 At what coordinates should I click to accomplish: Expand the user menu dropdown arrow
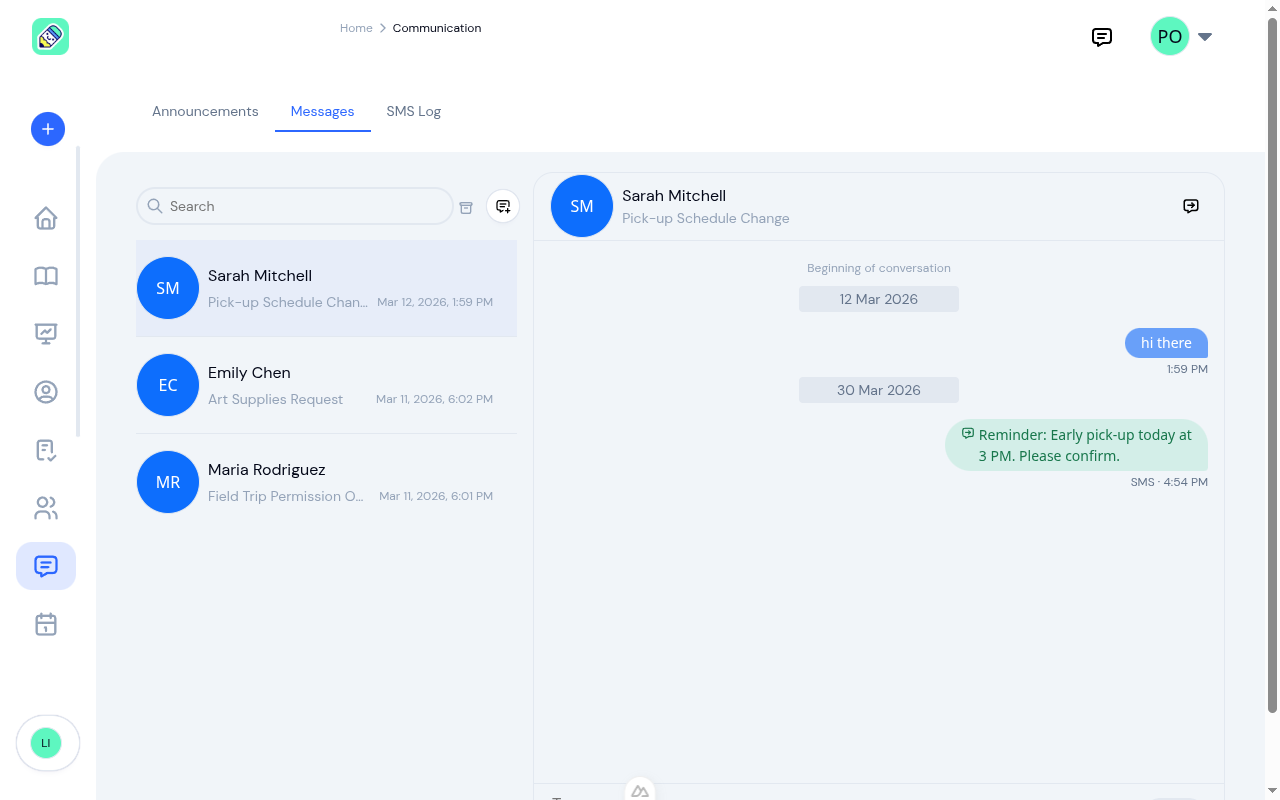click(x=1205, y=37)
